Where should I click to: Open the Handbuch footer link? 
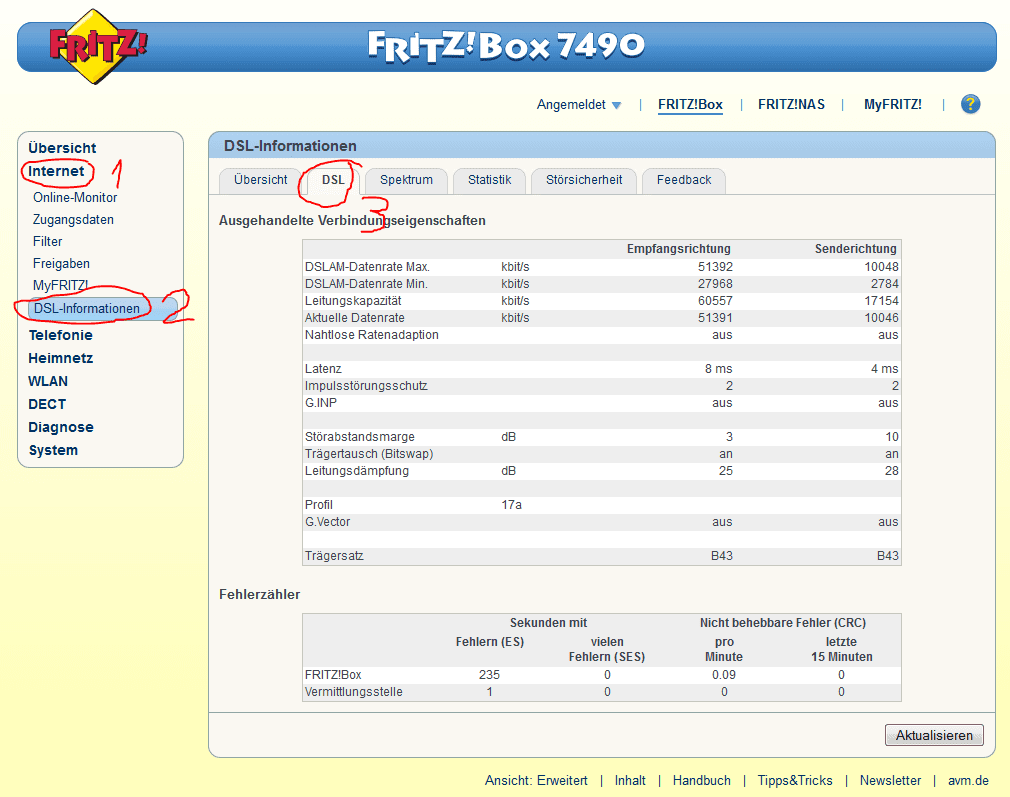tap(701, 780)
